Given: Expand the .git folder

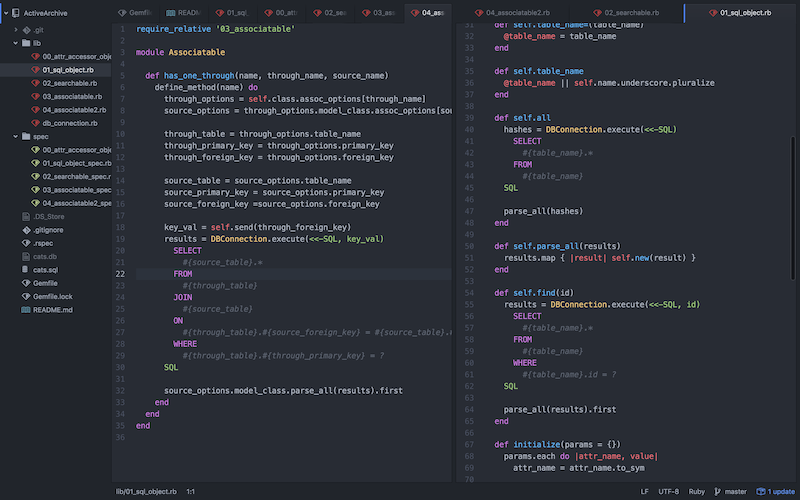Looking at the screenshot, I should 15,31.
